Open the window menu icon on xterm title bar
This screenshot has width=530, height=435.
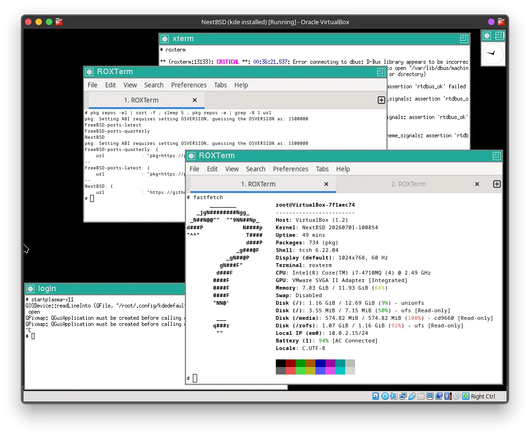point(165,39)
